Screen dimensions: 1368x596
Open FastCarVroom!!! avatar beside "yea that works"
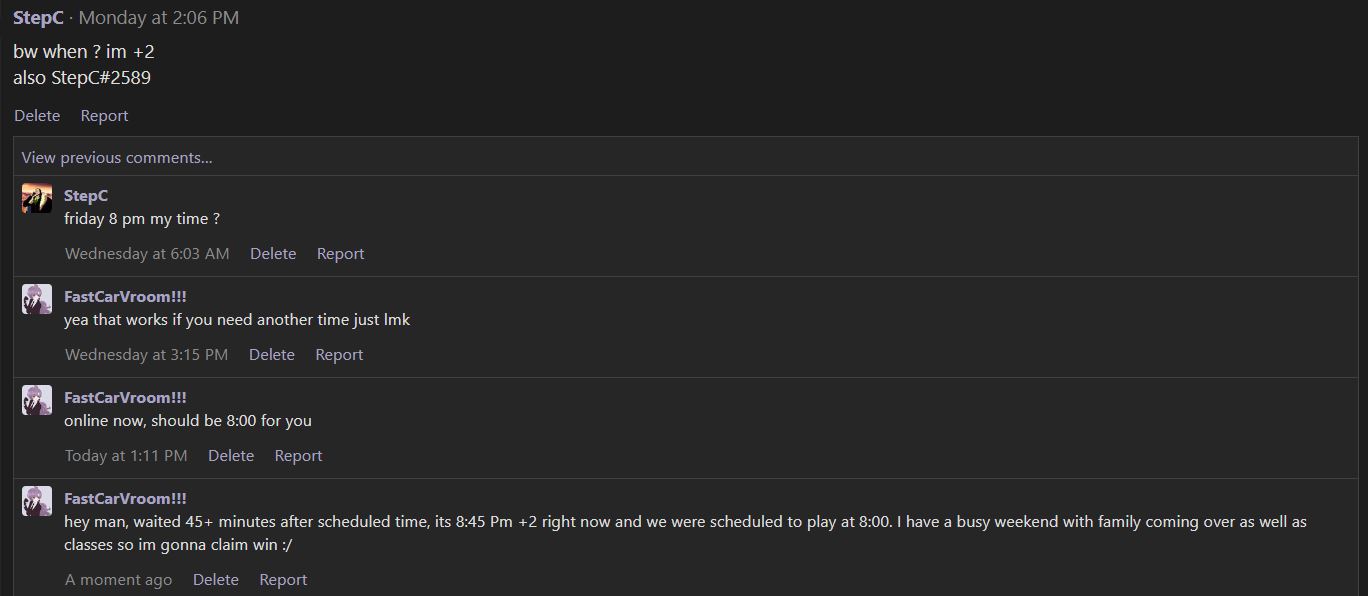coord(37,299)
